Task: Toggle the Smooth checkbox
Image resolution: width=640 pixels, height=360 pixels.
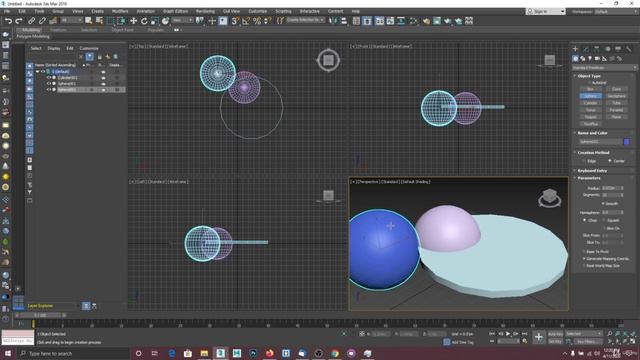Action: (x=603, y=203)
